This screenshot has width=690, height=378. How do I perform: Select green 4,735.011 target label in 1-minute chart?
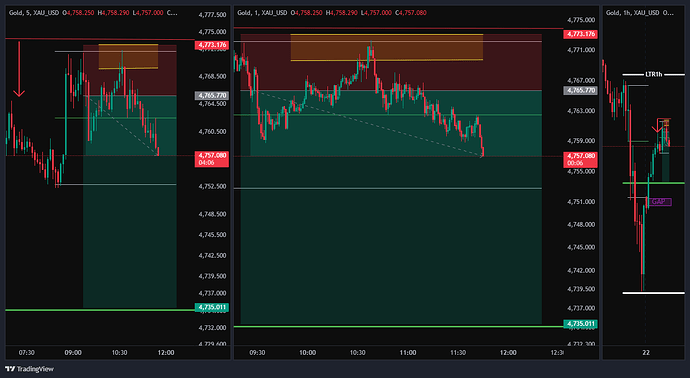coord(580,324)
